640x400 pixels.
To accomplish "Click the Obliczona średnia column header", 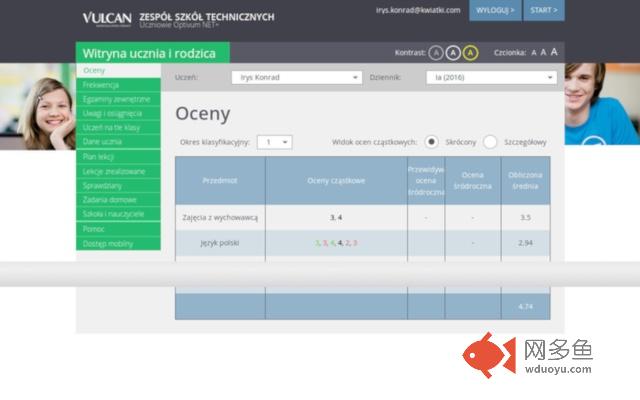I will click(x=525, y=180).
